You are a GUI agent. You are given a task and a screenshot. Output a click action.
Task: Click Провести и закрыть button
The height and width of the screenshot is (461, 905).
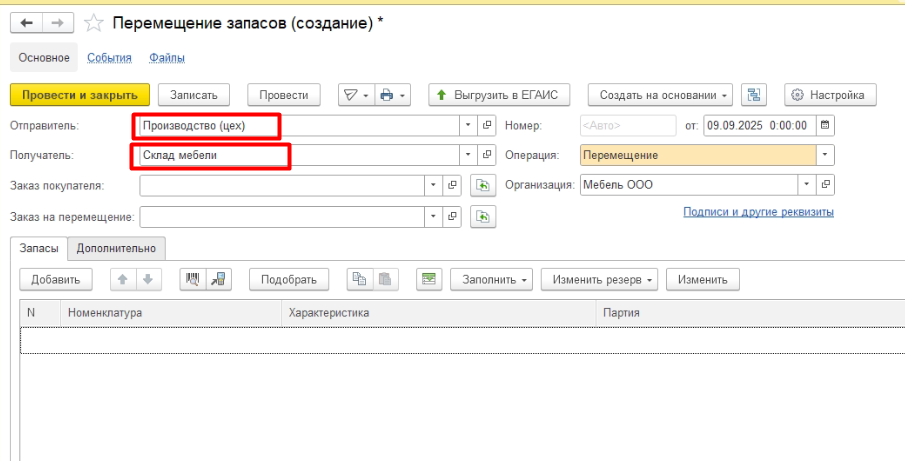pos(80,95)
